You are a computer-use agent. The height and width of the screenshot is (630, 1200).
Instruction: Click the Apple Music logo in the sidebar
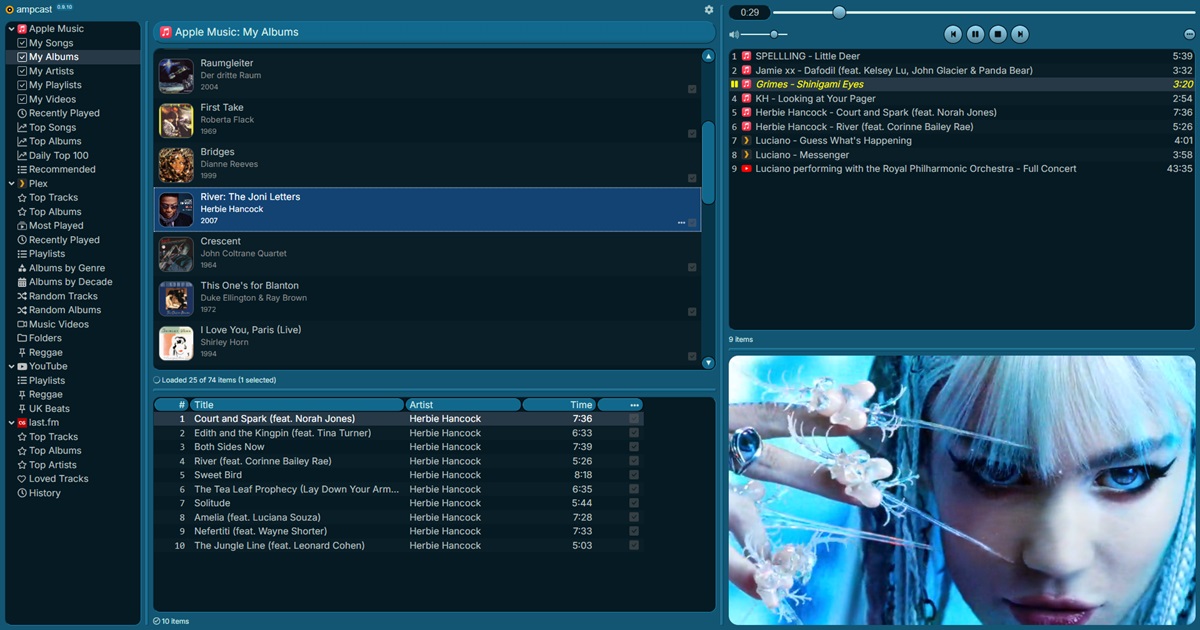coord(22,29)
